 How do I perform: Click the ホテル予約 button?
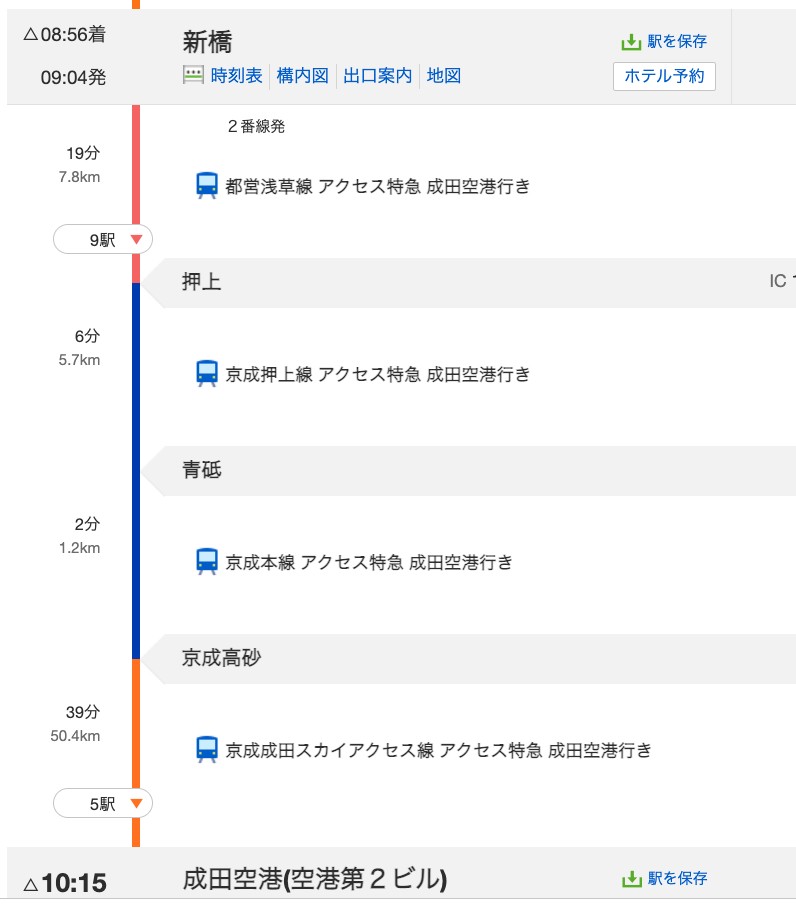click(x=664, y=76)
